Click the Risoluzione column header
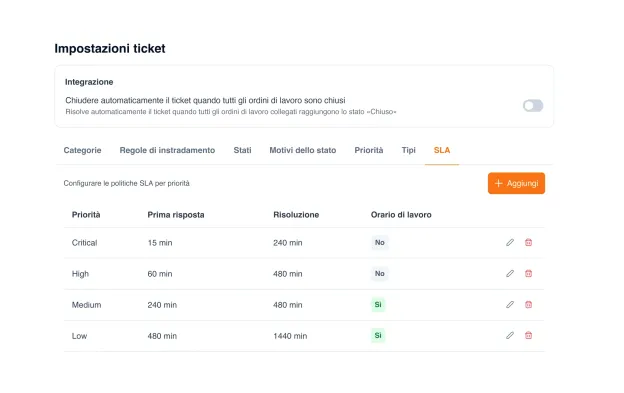This screenshot has height=393, width=624. pyautogui.click(x=296, y=215)
